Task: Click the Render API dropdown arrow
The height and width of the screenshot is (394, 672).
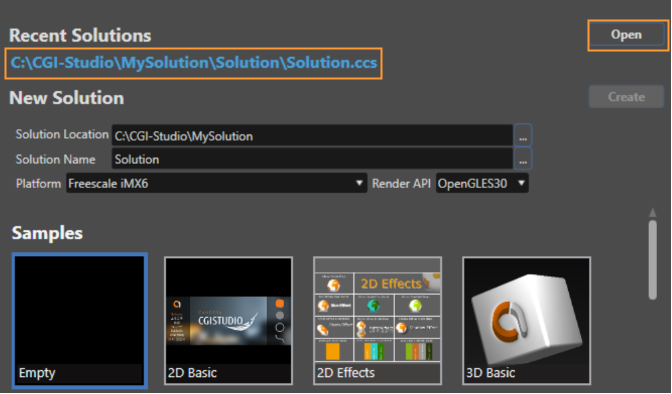Action: pos(521,183)
